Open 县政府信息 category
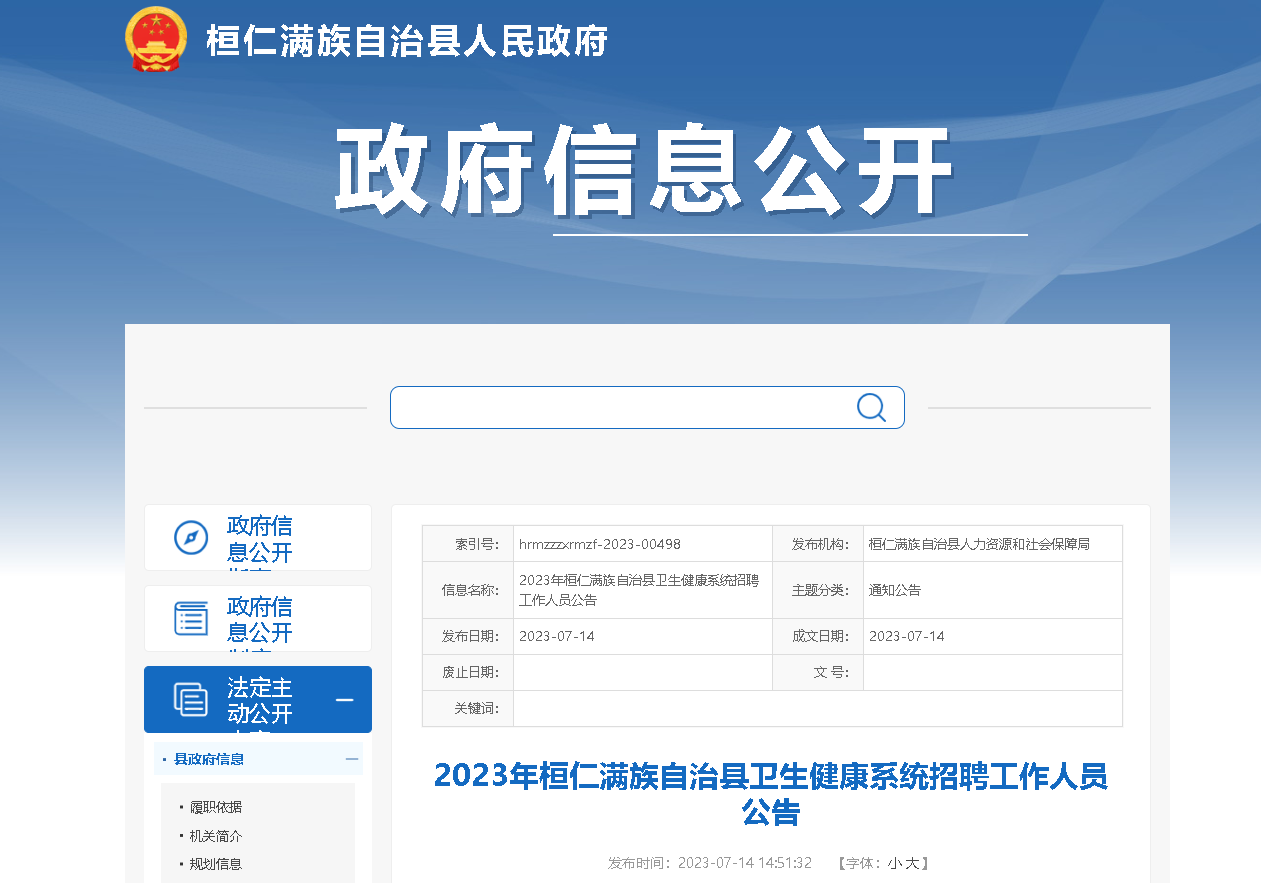Viewport: 1261px width, 883px height. (209, 759)
